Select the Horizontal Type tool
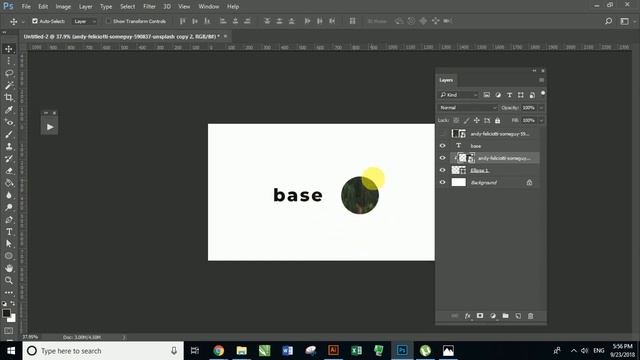 click(9, 232)
